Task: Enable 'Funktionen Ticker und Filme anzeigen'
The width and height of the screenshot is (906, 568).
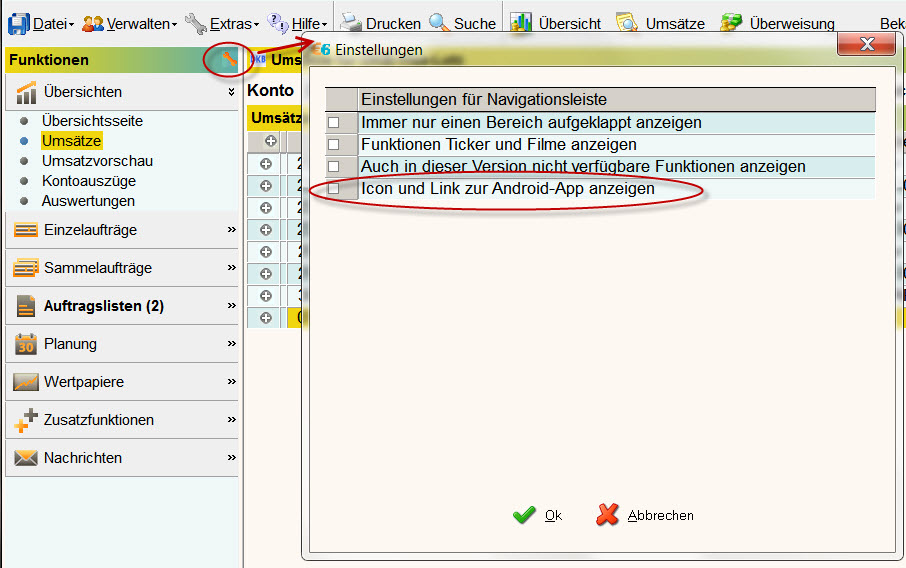Action: coord(333,144)
